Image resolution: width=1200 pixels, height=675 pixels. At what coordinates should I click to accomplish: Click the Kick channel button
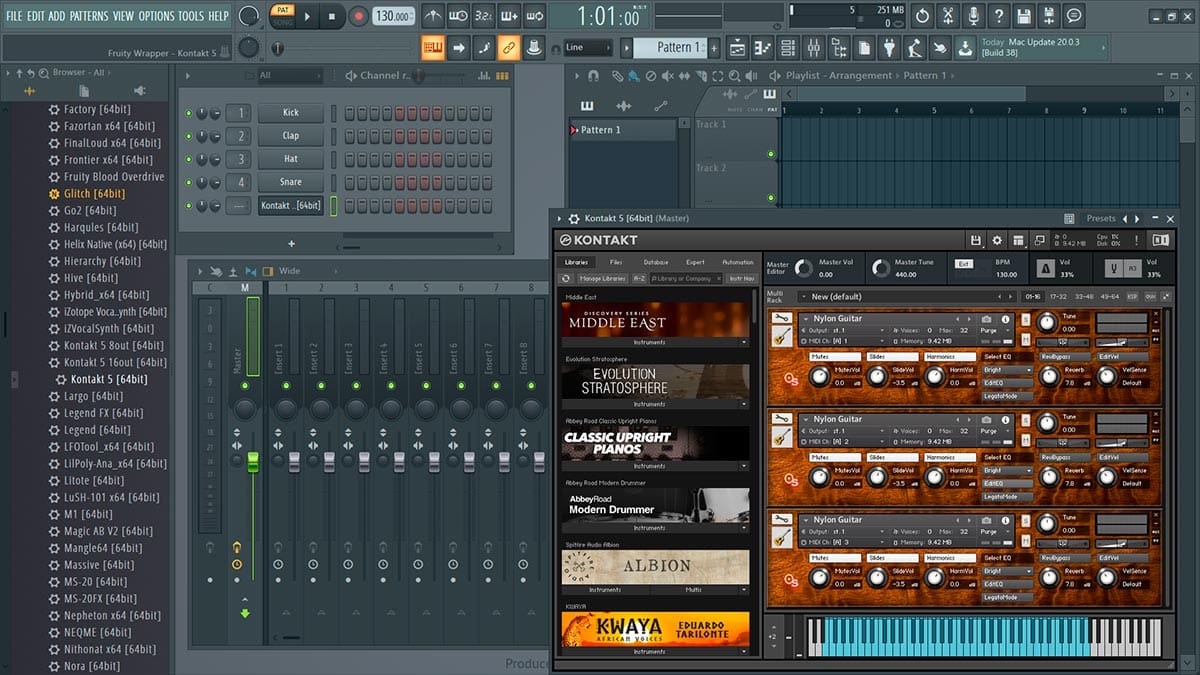pos(291,113)
